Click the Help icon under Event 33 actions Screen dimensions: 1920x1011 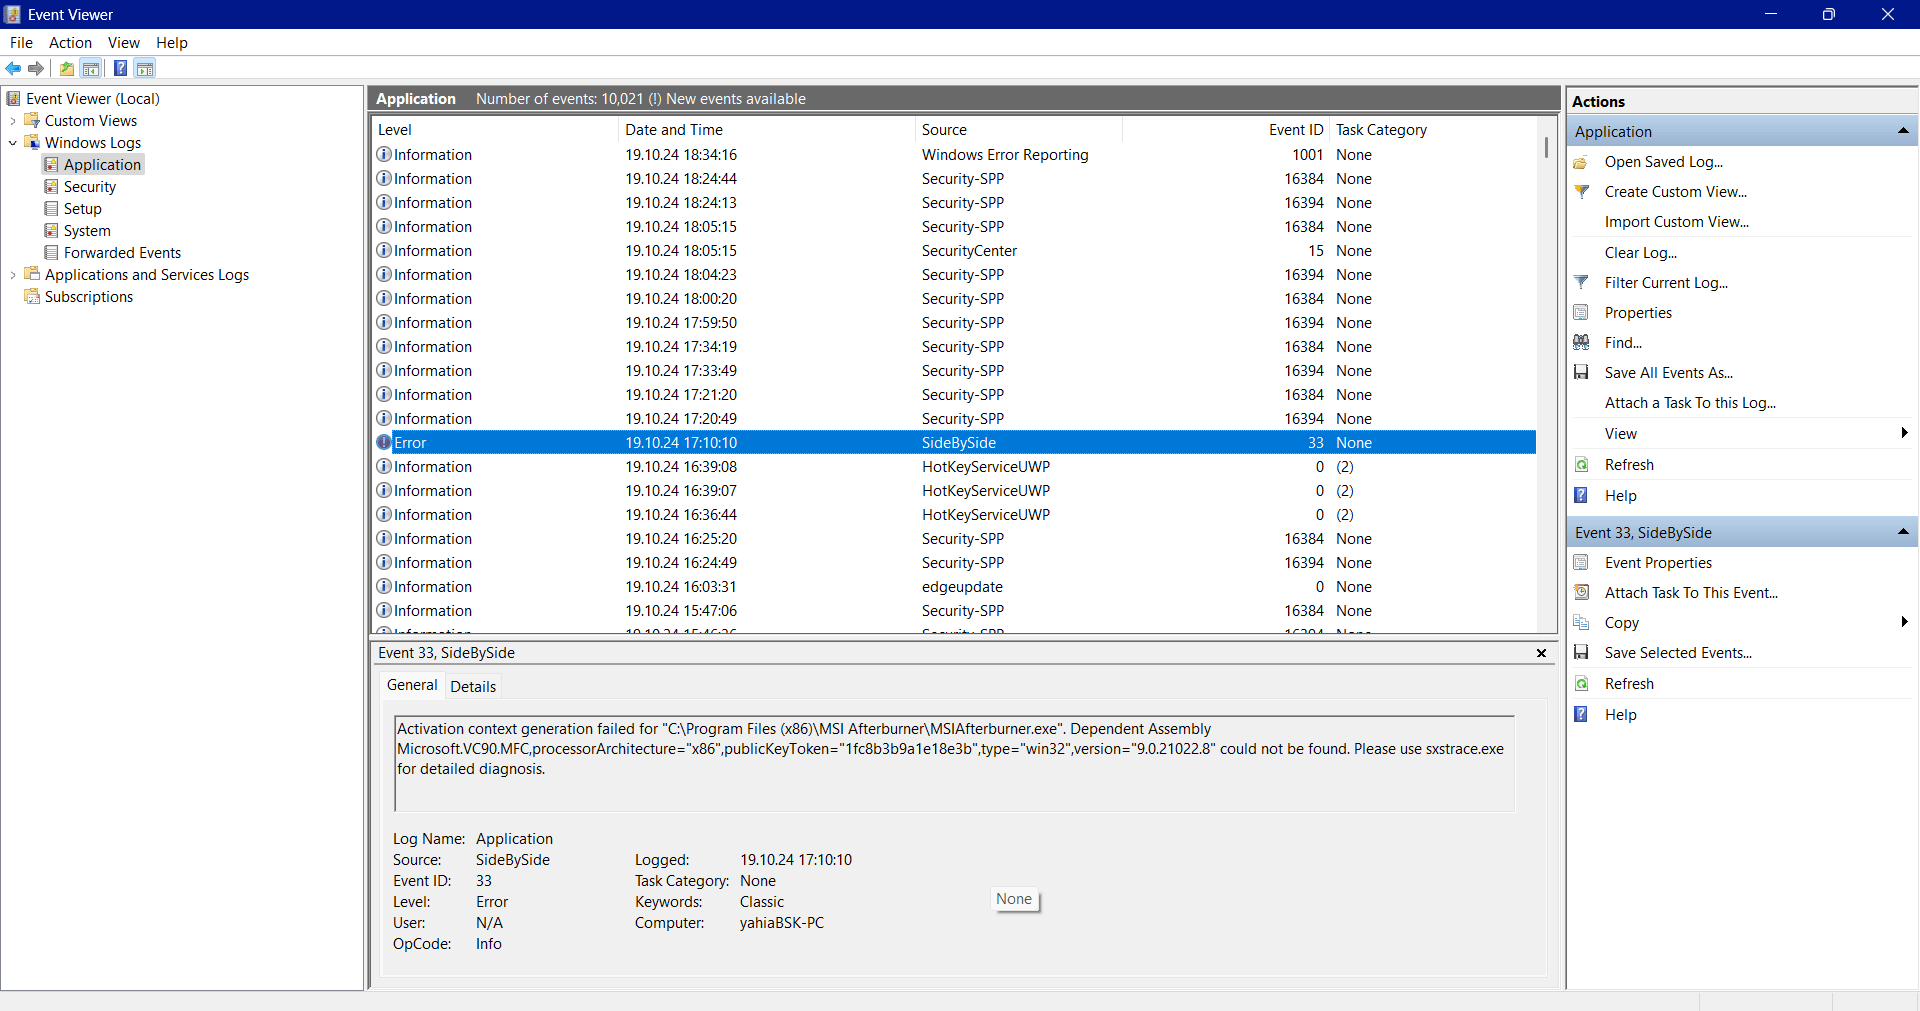click(1581, 715)
